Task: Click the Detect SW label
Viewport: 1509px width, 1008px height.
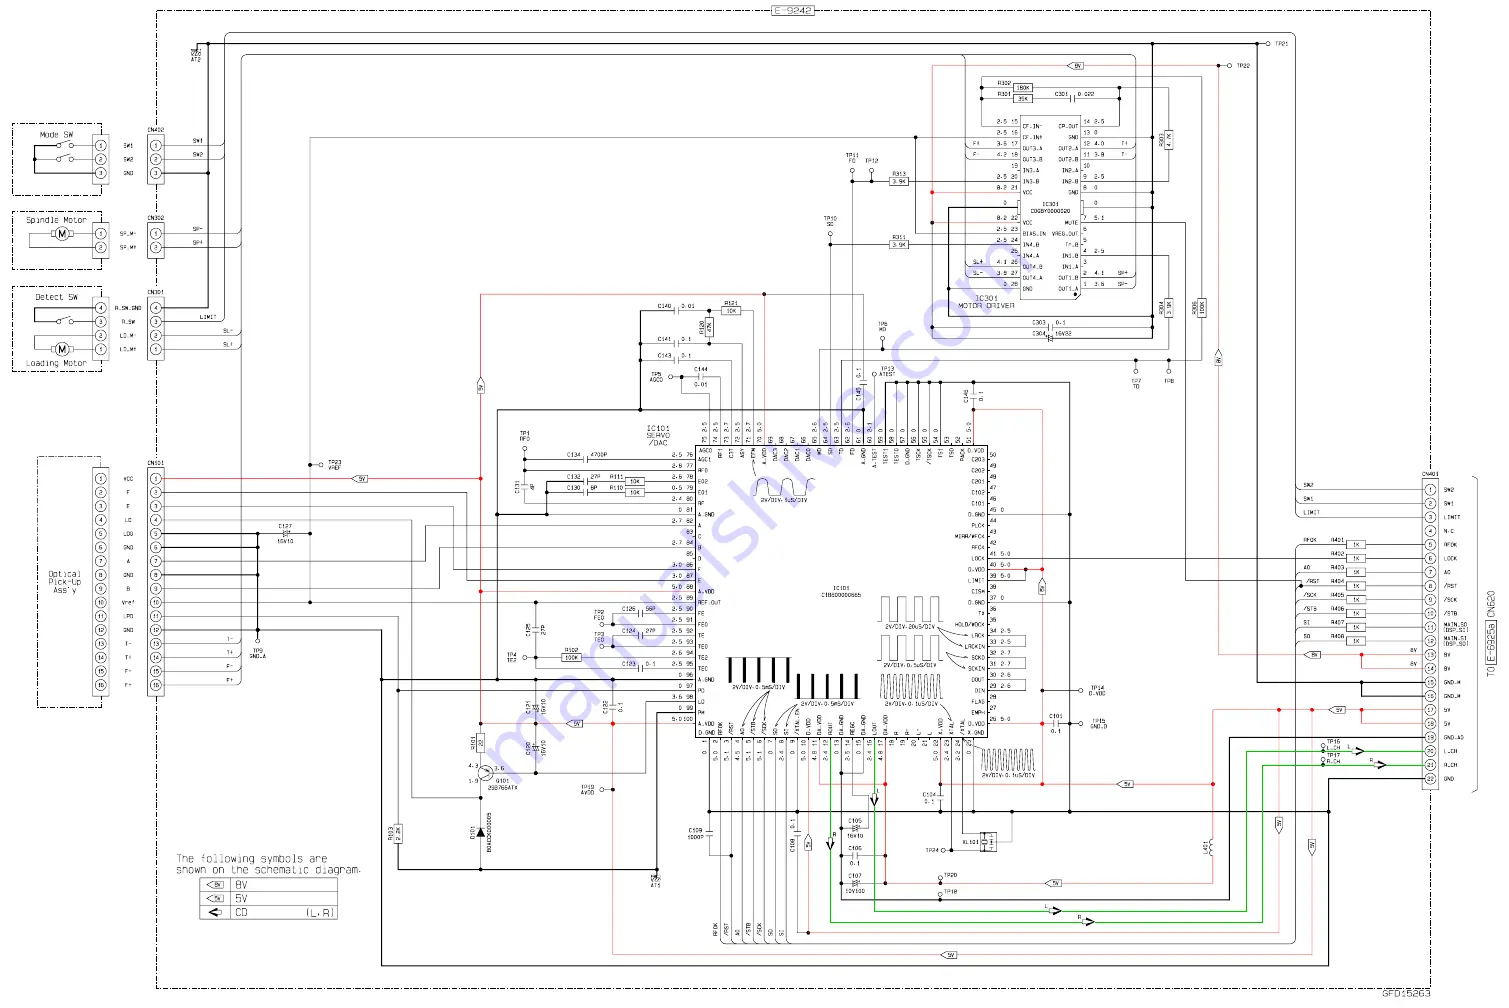Action: coord(56,297)
